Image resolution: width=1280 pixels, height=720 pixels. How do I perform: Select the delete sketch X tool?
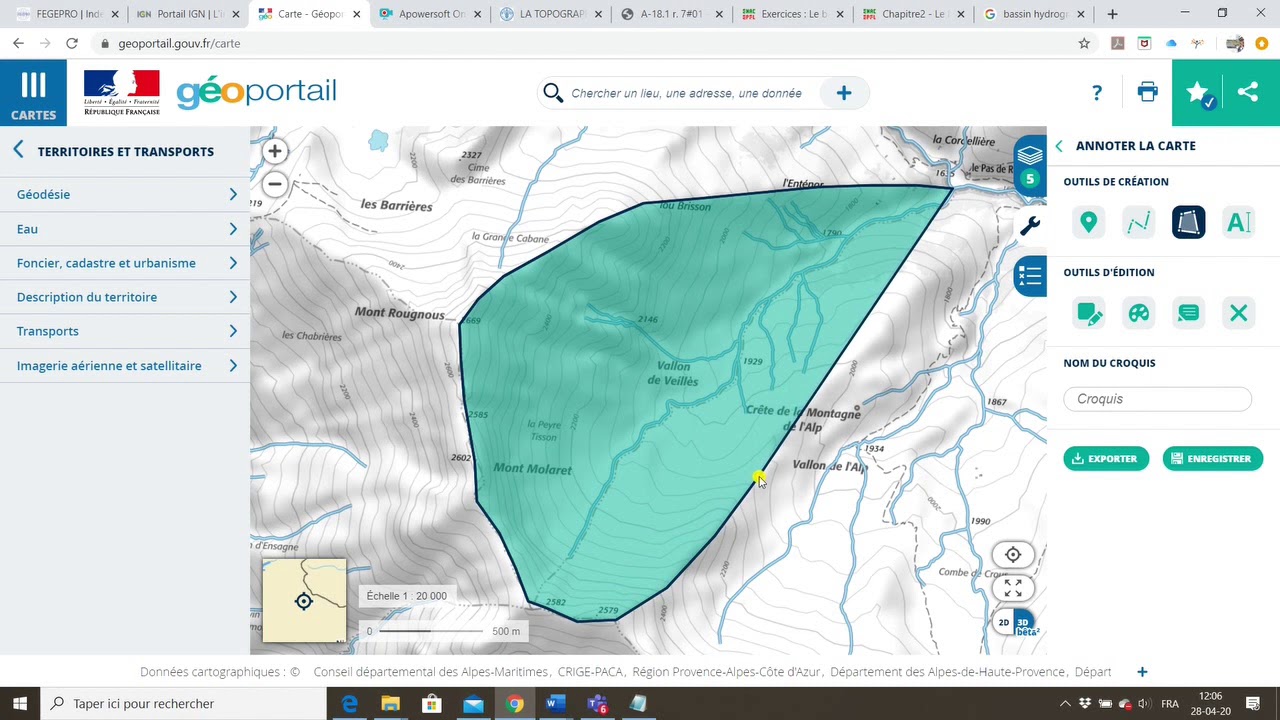pyautogui.click(x=1239, y=313)
